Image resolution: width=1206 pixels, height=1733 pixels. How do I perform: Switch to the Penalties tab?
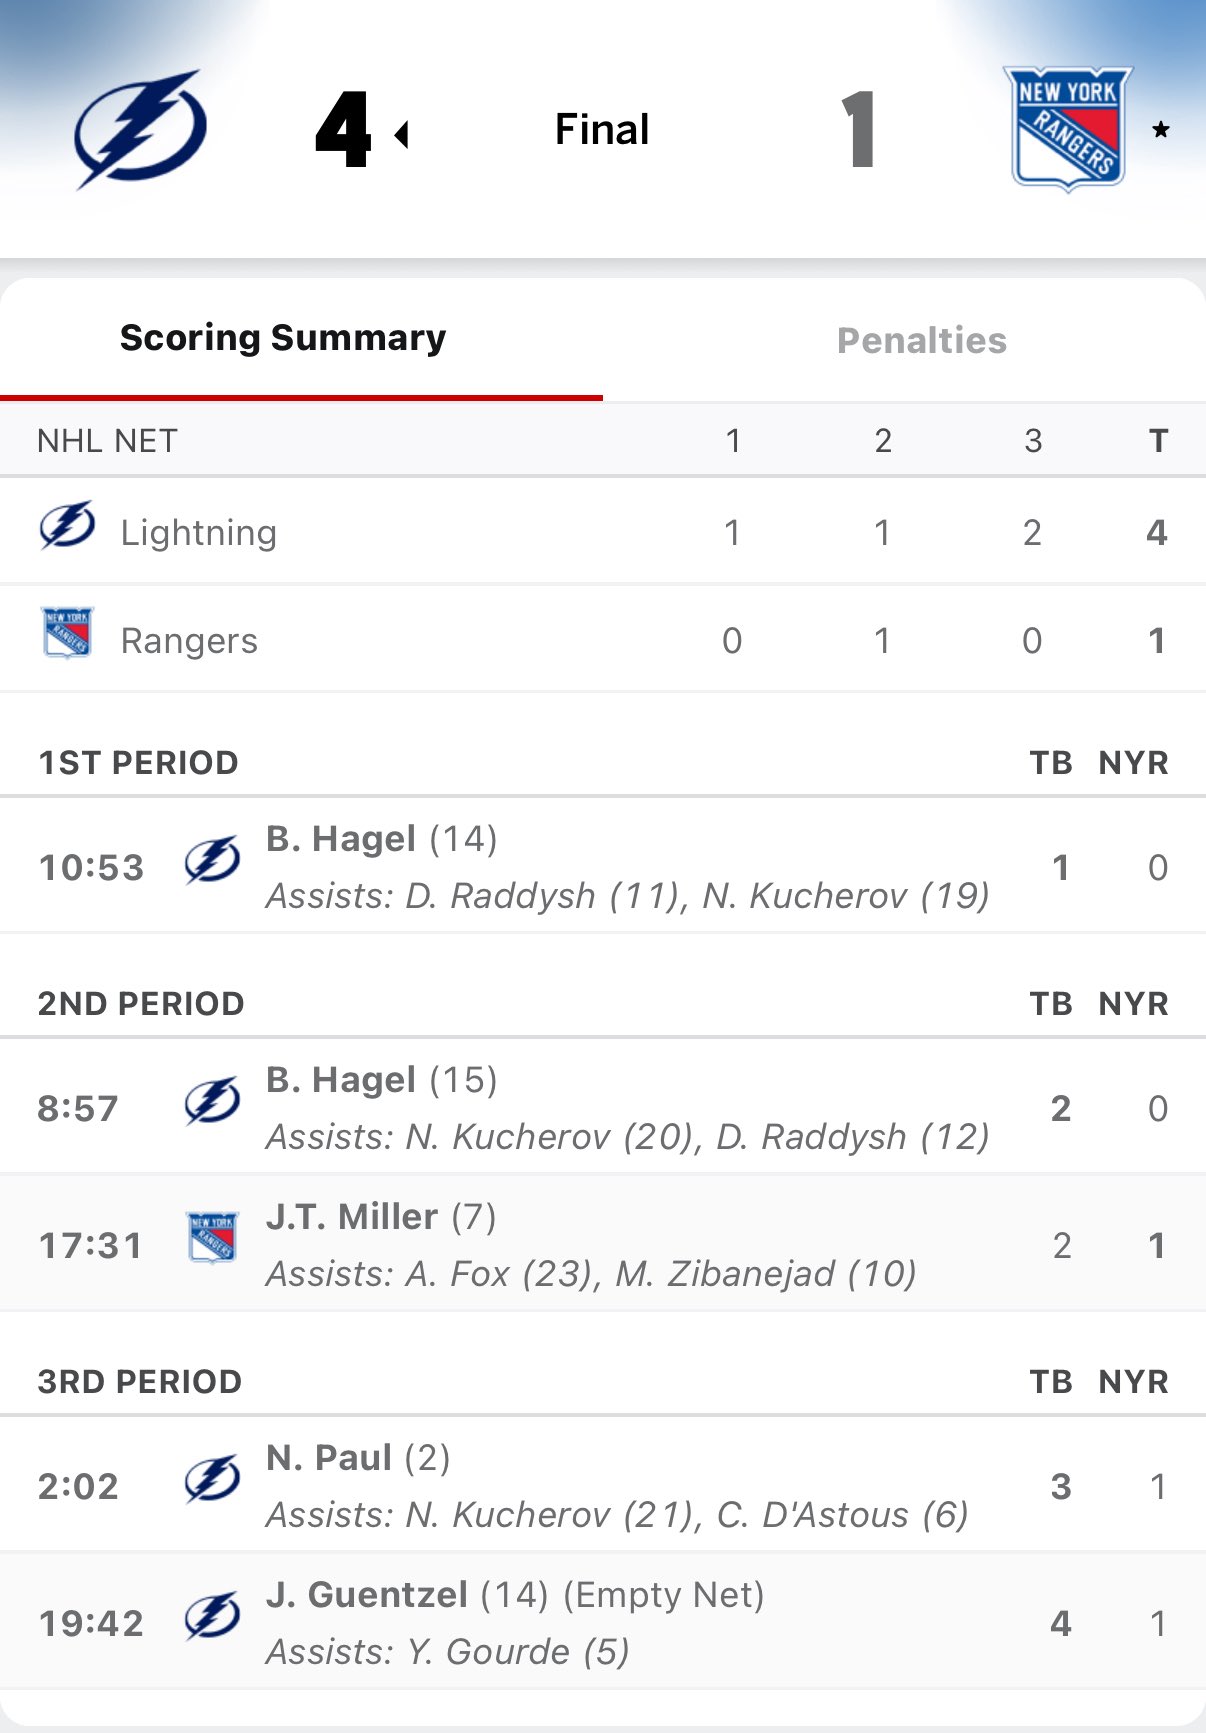[921, 341]
